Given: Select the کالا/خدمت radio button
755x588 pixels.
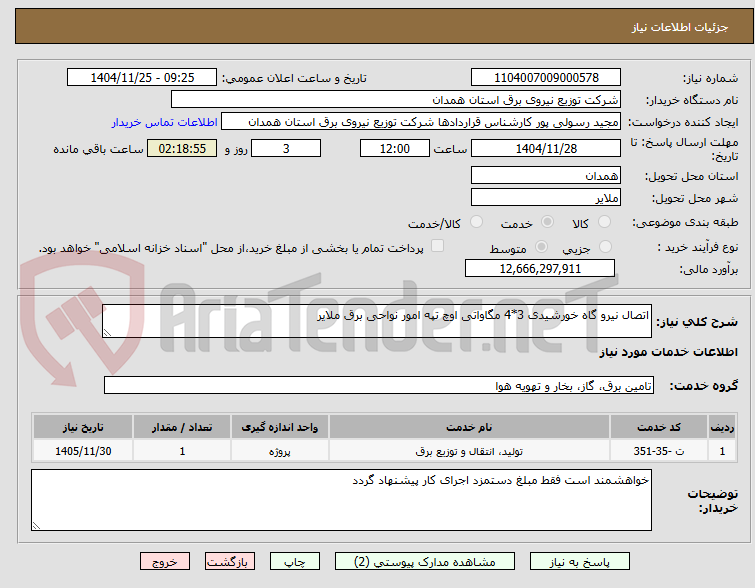Looking at the screenshot, I should pyautogui.click(x=476, y=222).
